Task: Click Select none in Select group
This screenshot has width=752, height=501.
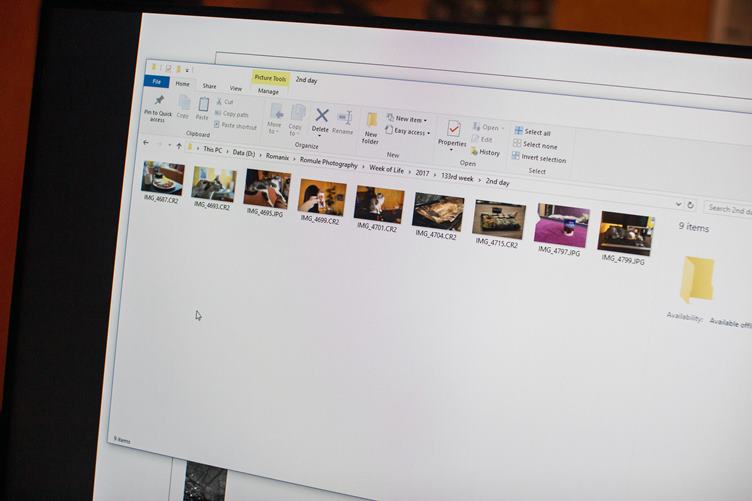Action: pyautogui.click(x=535, y=145)
